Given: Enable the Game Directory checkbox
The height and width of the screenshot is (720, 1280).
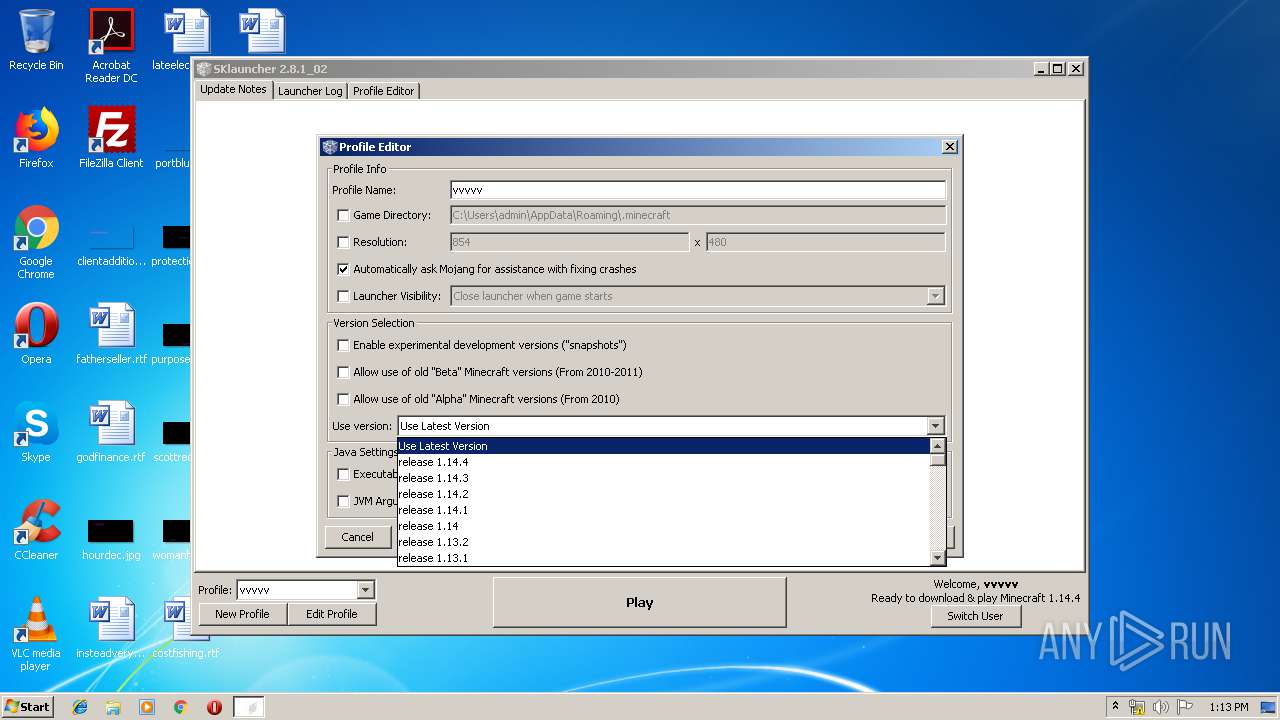Looking at the screenshot, I should click(343, 215).
